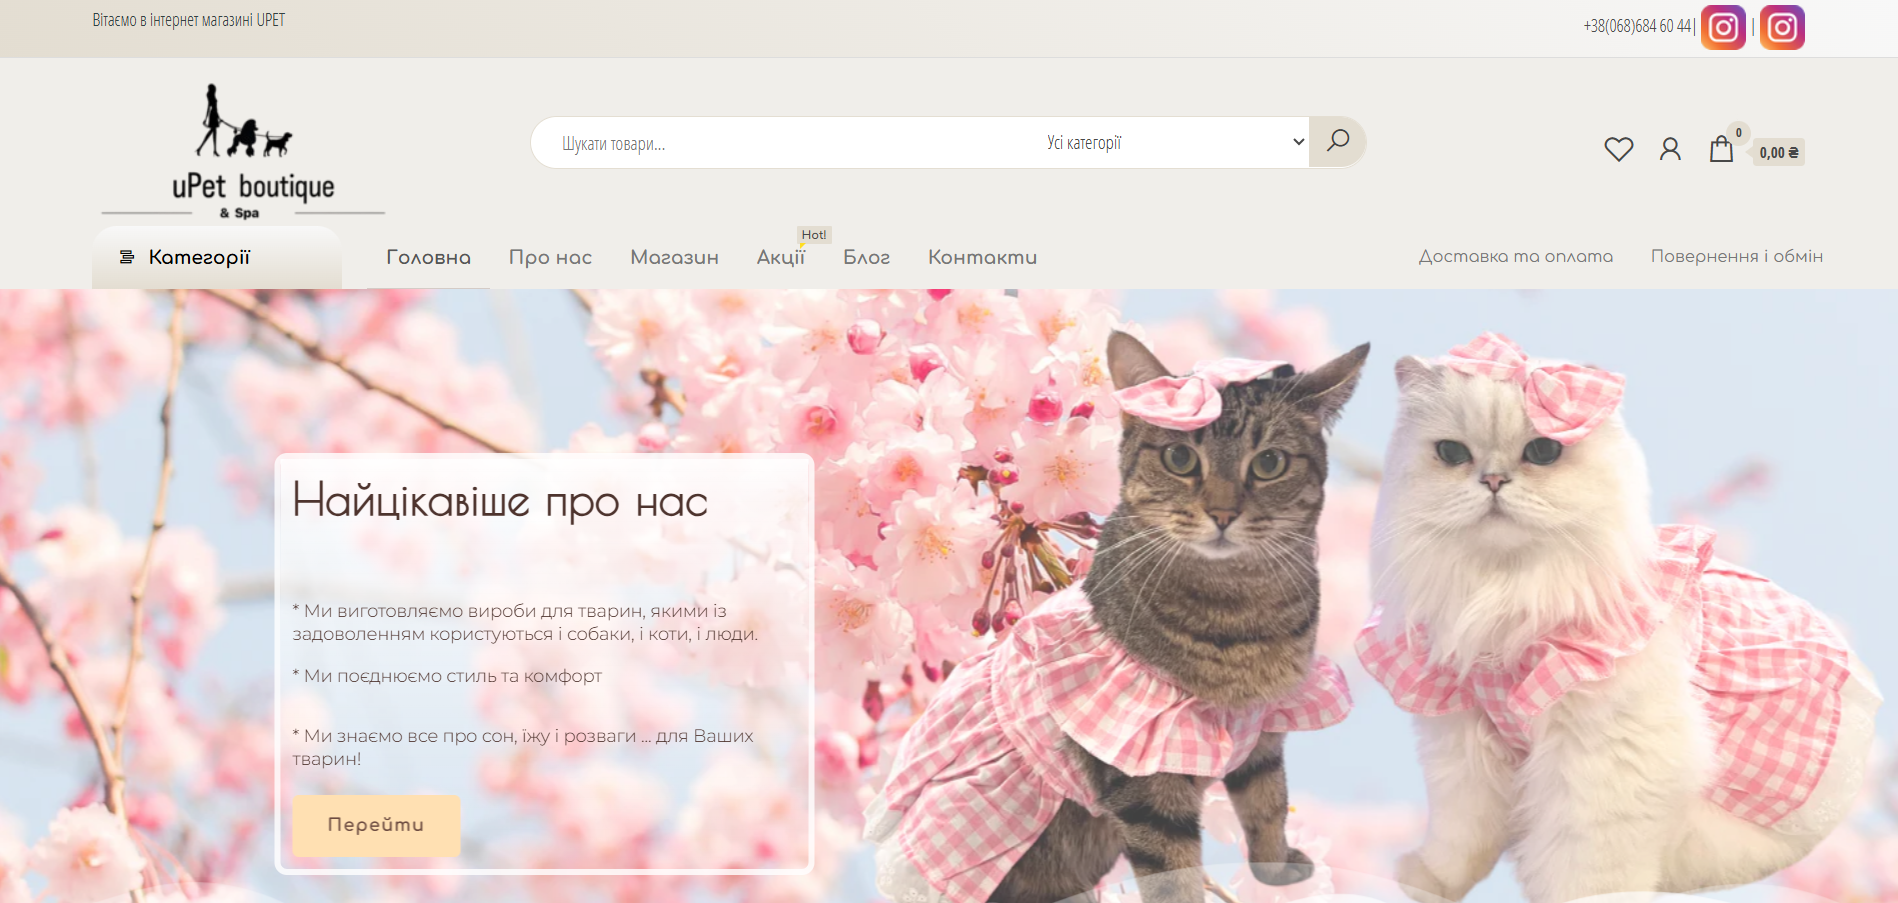
Task: Click the second Instagram icon on the right
Action: 1782,27
